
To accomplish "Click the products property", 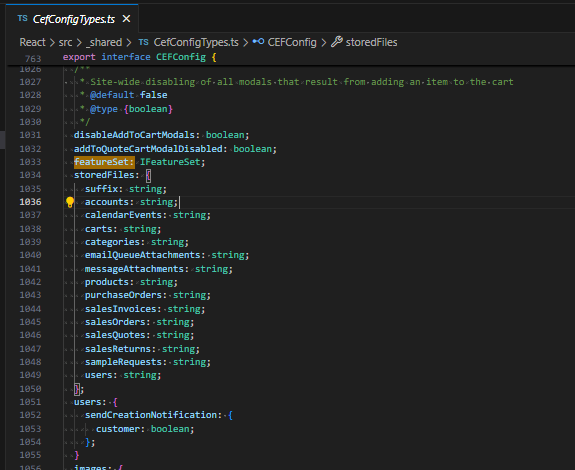I will [x=107, y=282].
